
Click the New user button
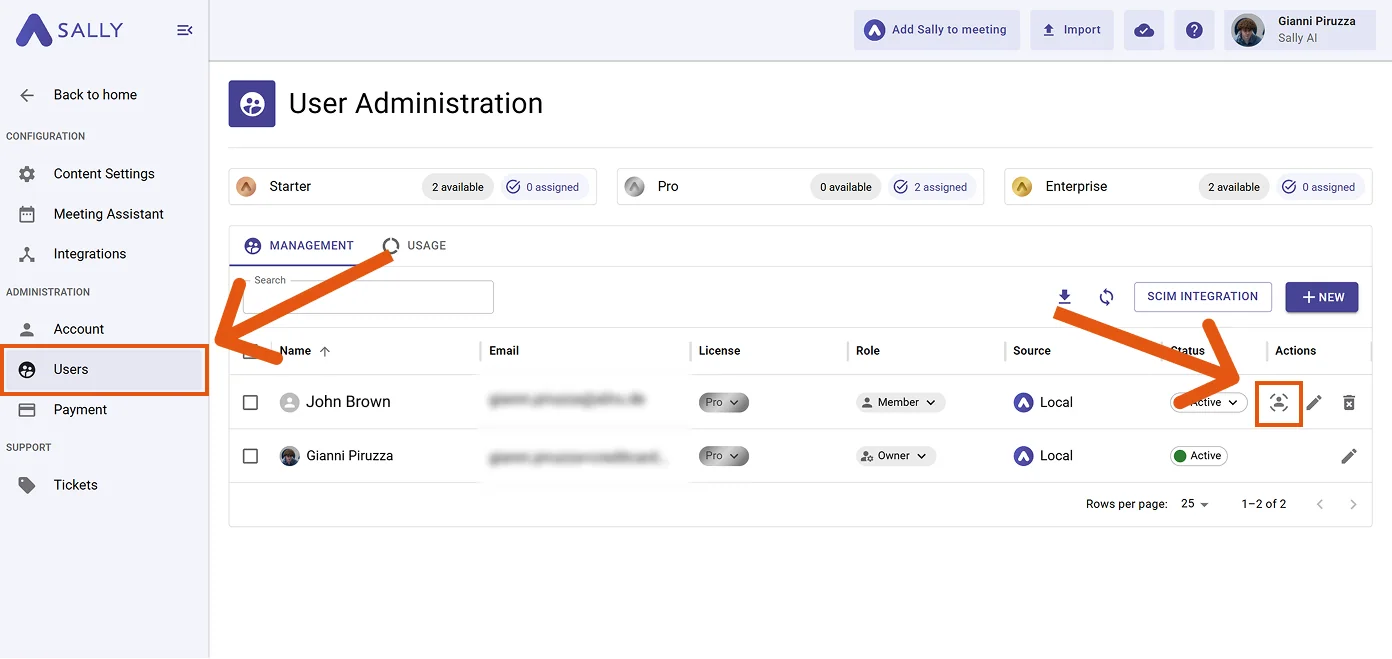click(1322, 297)
